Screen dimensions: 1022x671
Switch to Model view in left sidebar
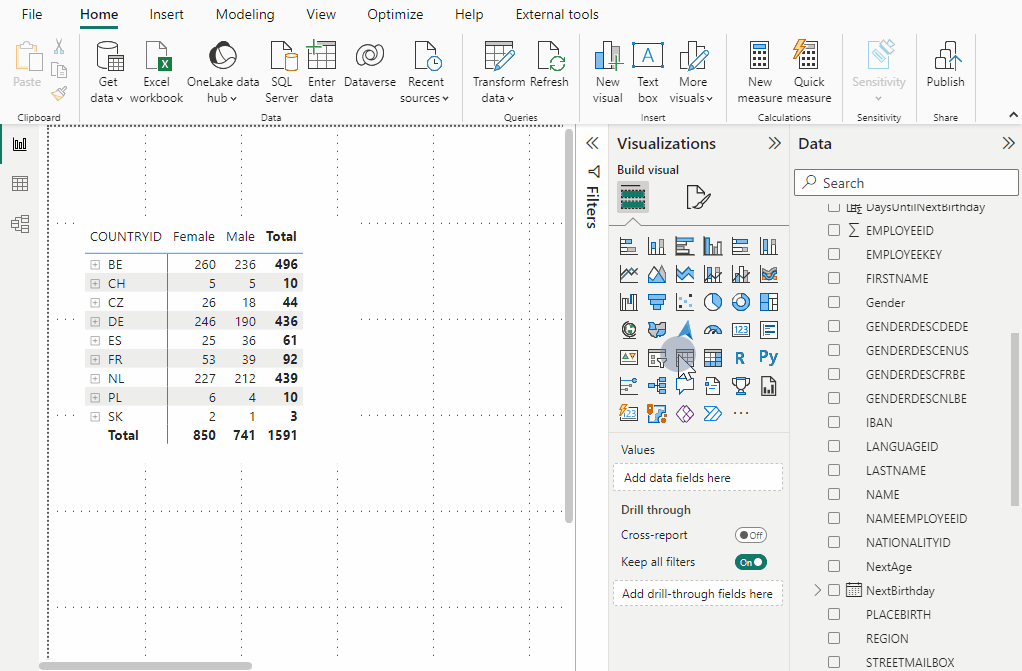[x=20, y=224]
